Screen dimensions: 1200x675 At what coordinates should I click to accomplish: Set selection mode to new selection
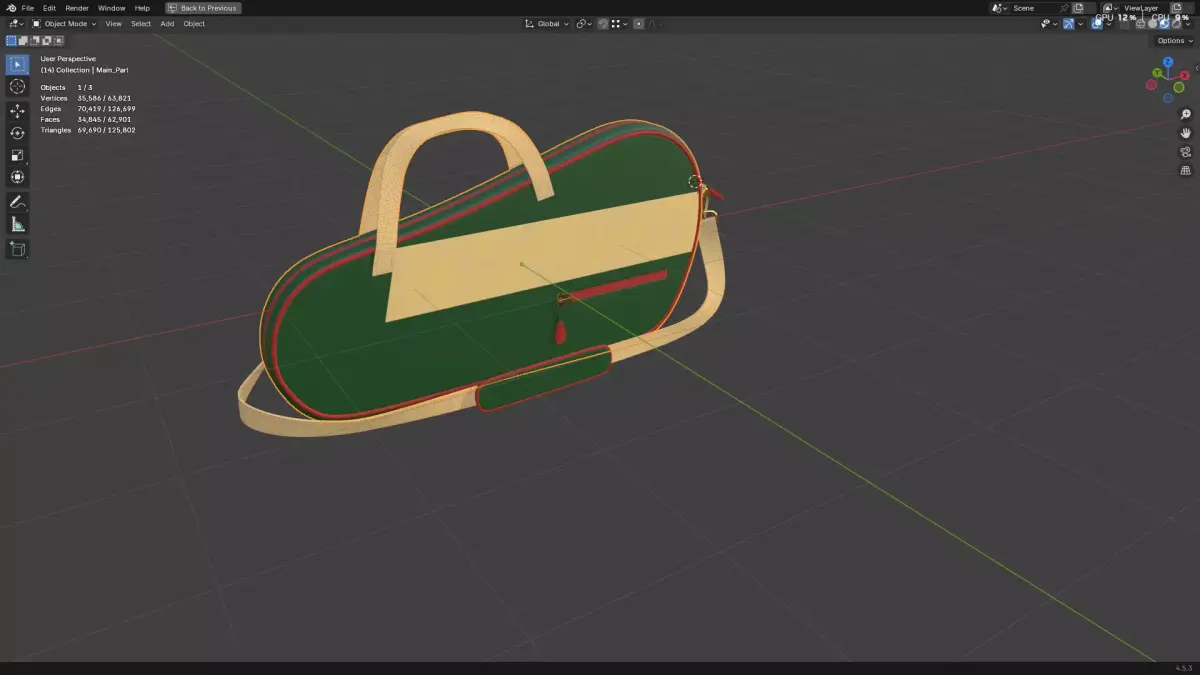pos(11,41)
